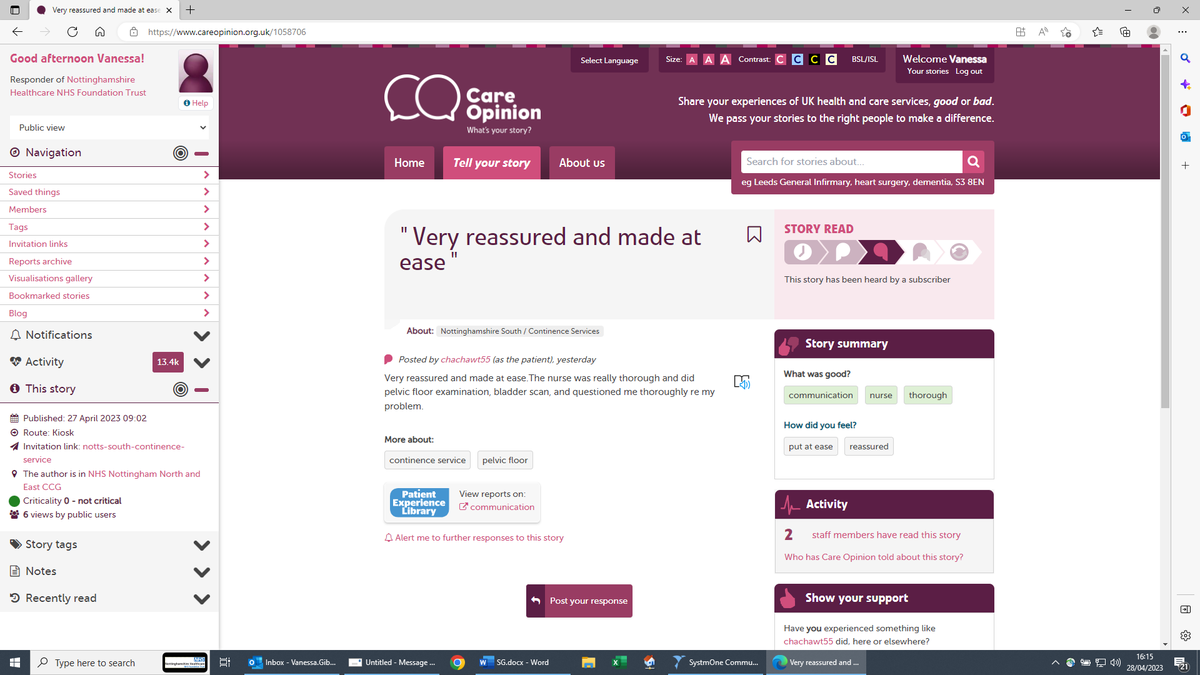Toggle the This story panel pin circle
The image size is (1200, 675).
pyautogui.click(x=180, y=389)
